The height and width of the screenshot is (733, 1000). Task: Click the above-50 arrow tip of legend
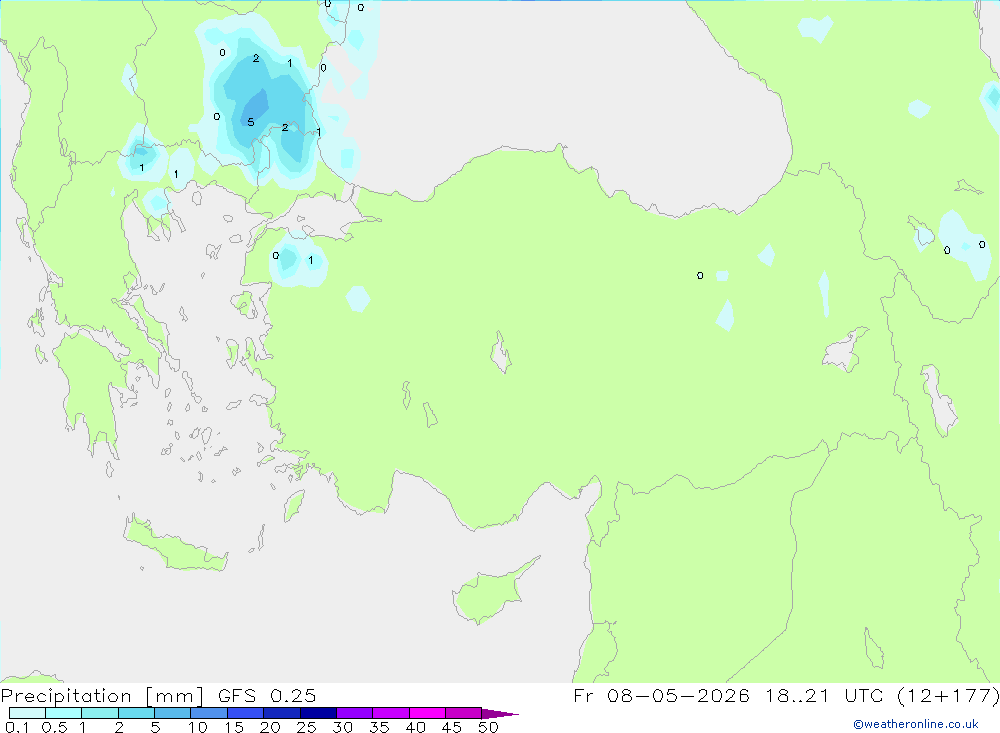click(x=500, y=713)
